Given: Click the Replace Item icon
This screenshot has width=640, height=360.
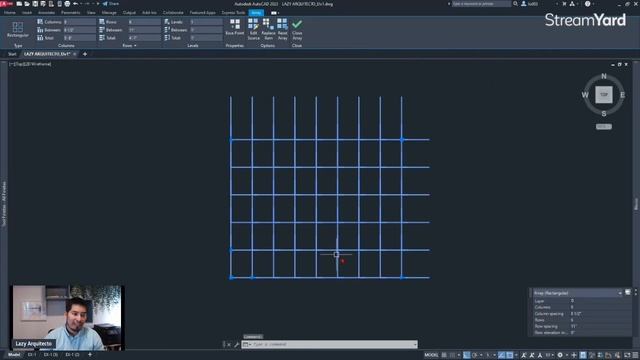Looking at the screenshot, I should (268, 24).
